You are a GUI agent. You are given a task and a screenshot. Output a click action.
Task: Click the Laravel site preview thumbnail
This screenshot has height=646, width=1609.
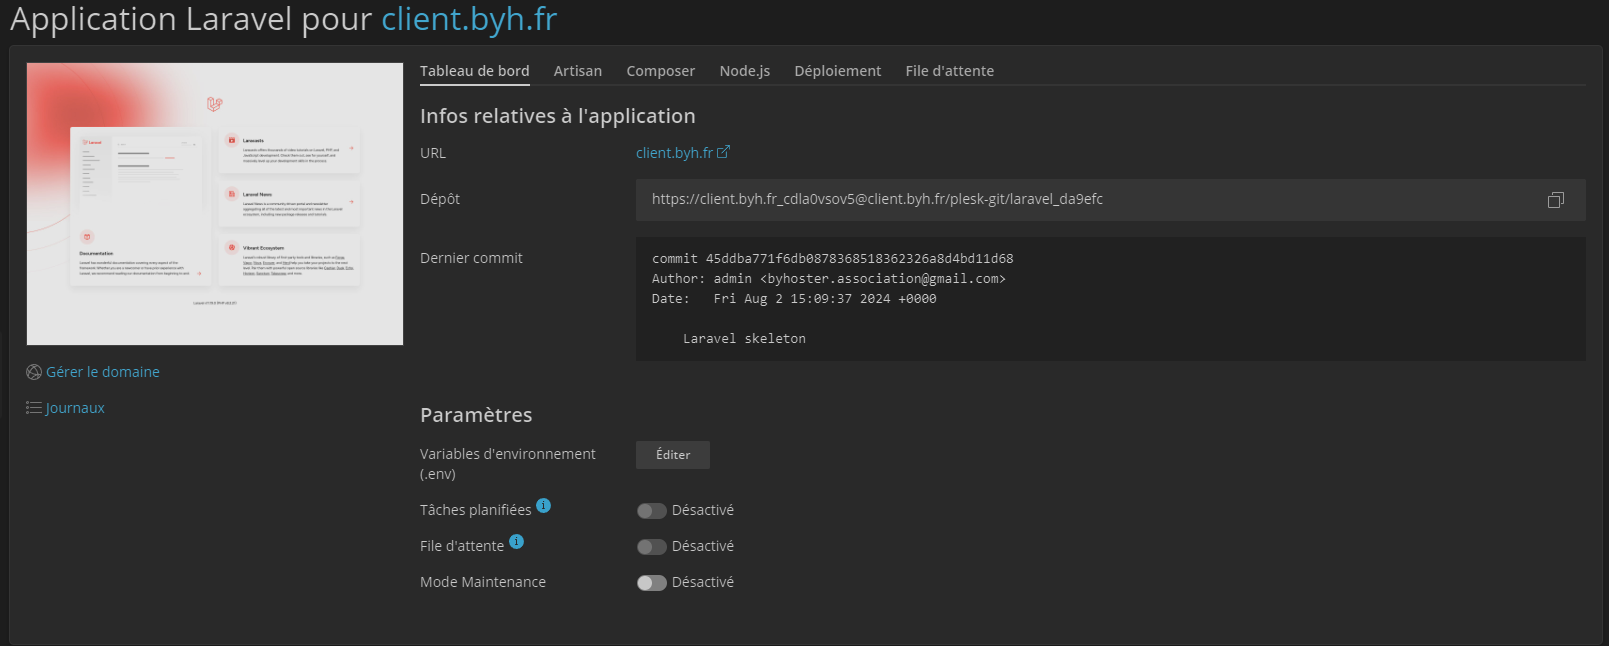click(x=215, y=204)
